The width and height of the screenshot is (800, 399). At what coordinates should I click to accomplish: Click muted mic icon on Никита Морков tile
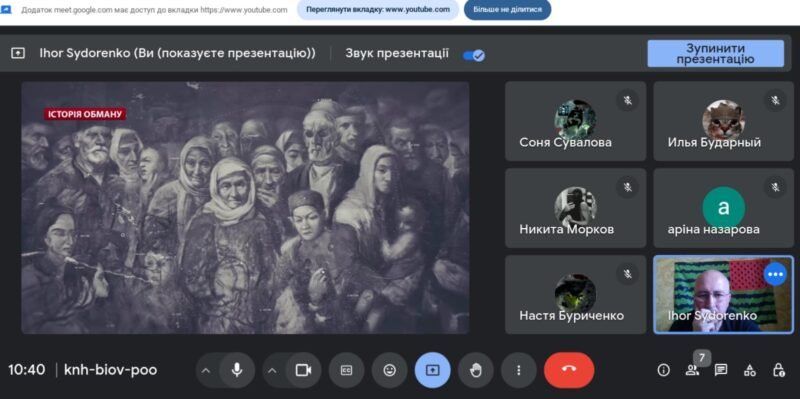click(x=628, y=187)
